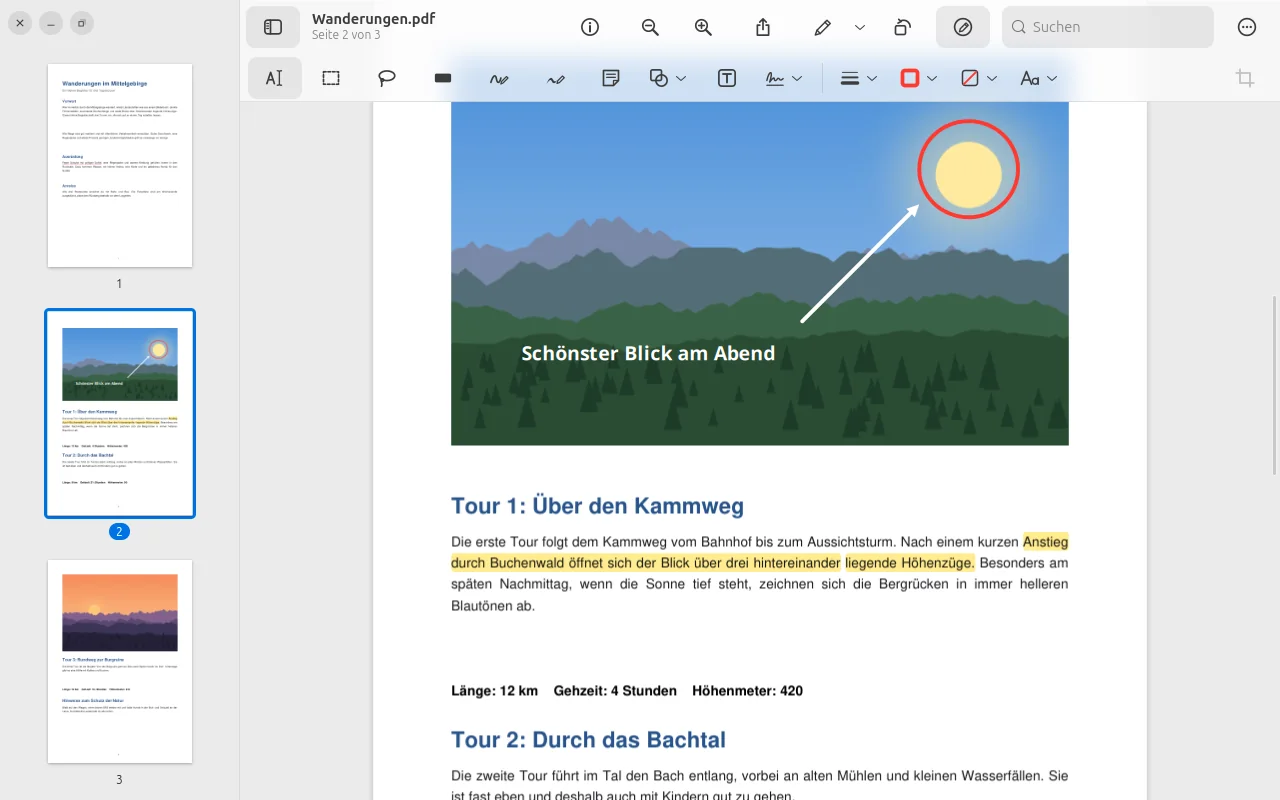
Task: Rotate the page with rotate icon
Action: [902, 27]
